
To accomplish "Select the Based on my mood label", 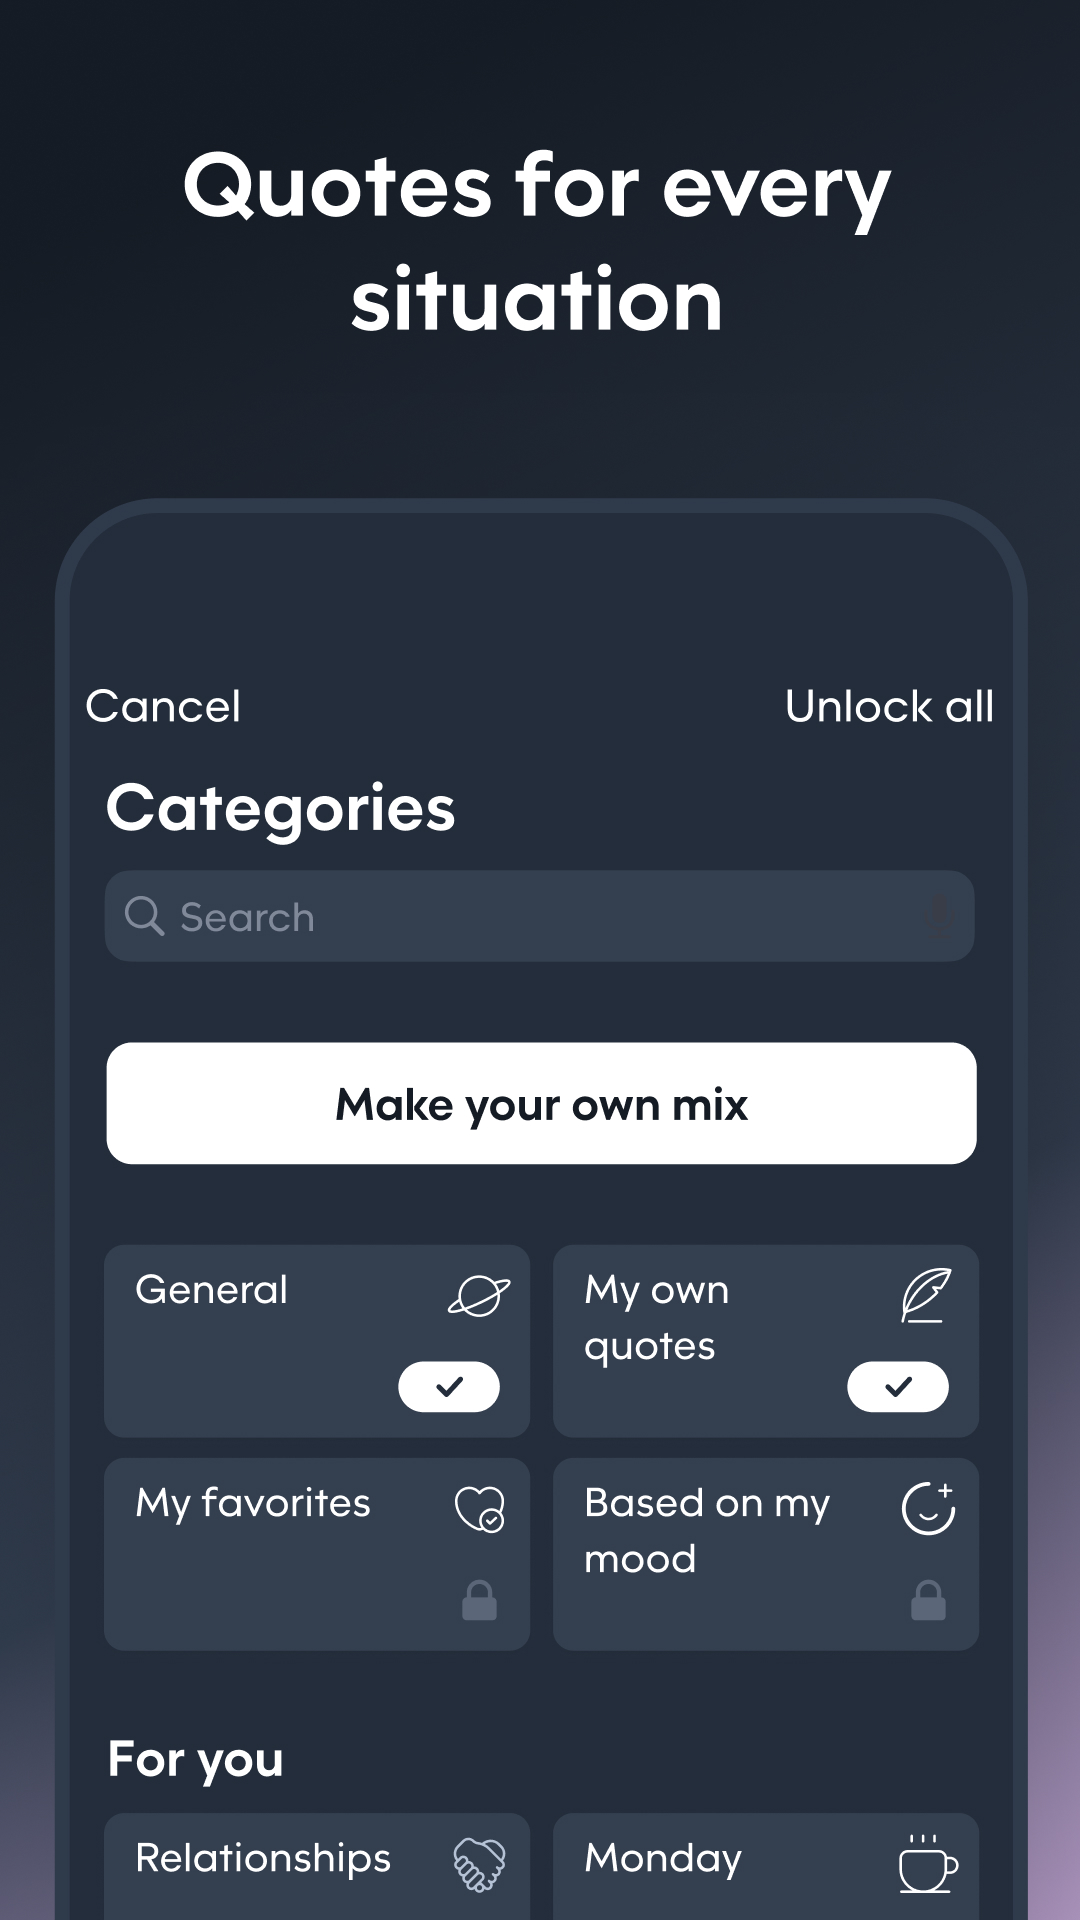I will point(707,1530).
